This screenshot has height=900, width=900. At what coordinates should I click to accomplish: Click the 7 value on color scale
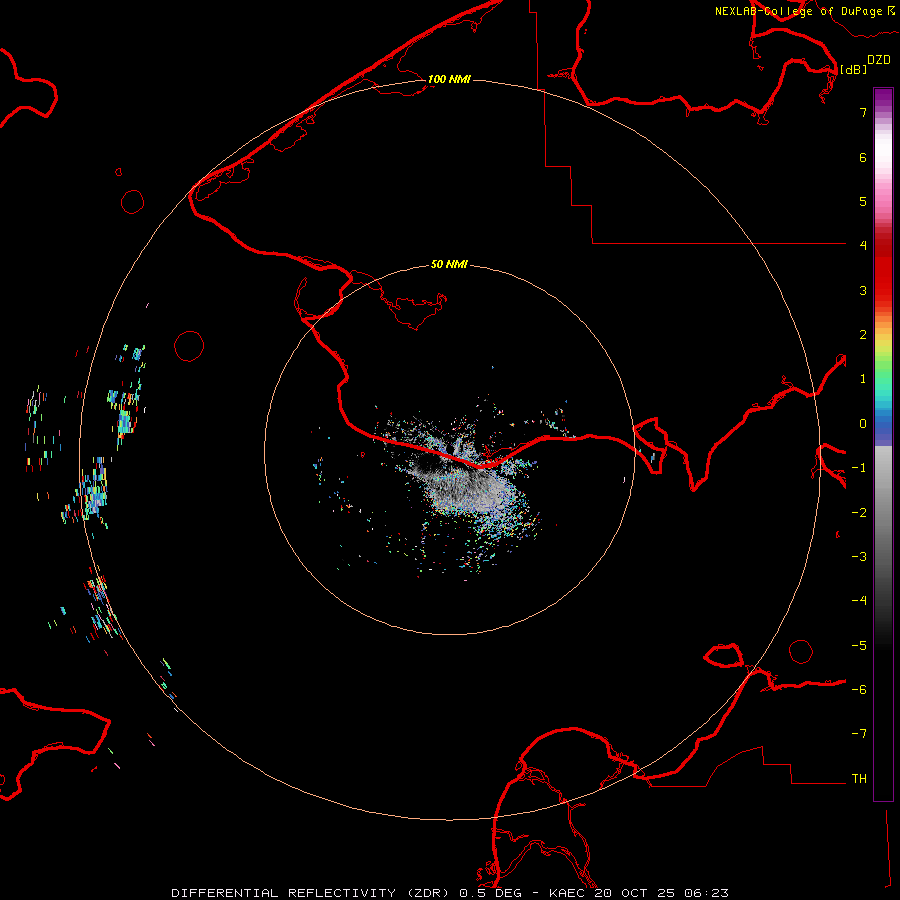(863, 112)
